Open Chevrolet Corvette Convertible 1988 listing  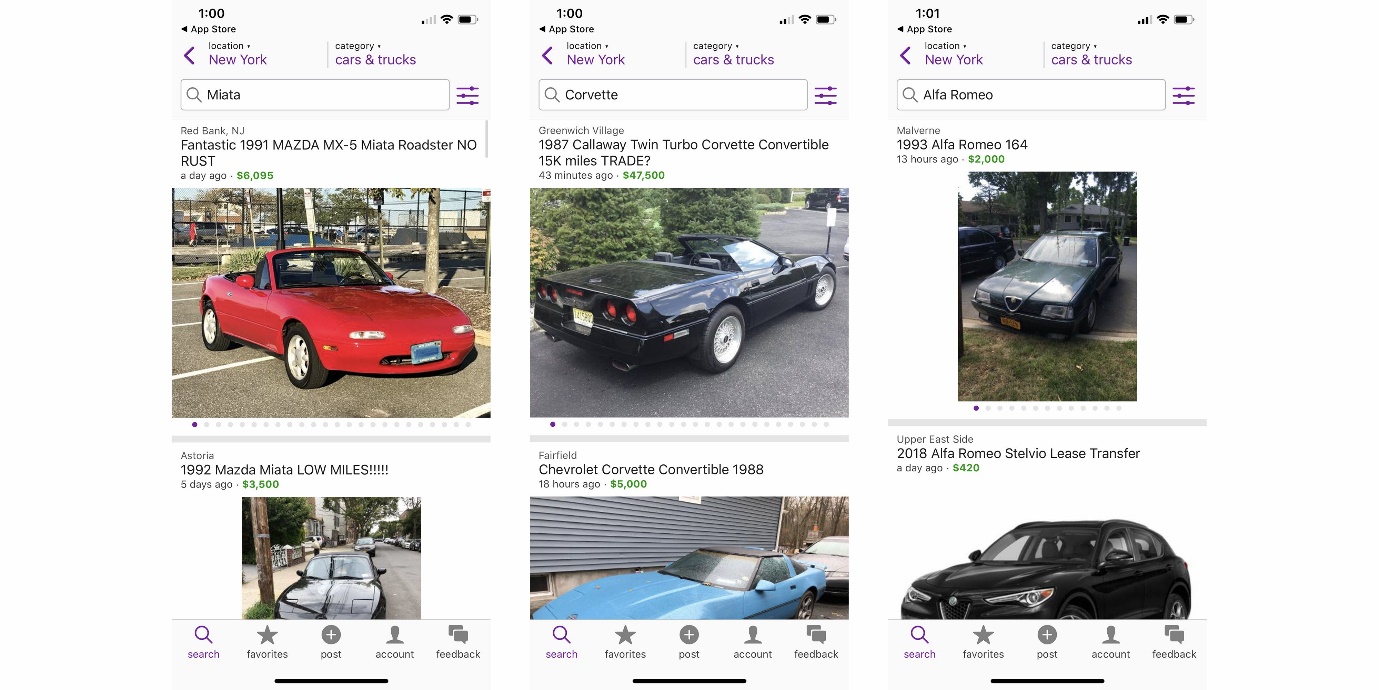[x=651, y=469]
